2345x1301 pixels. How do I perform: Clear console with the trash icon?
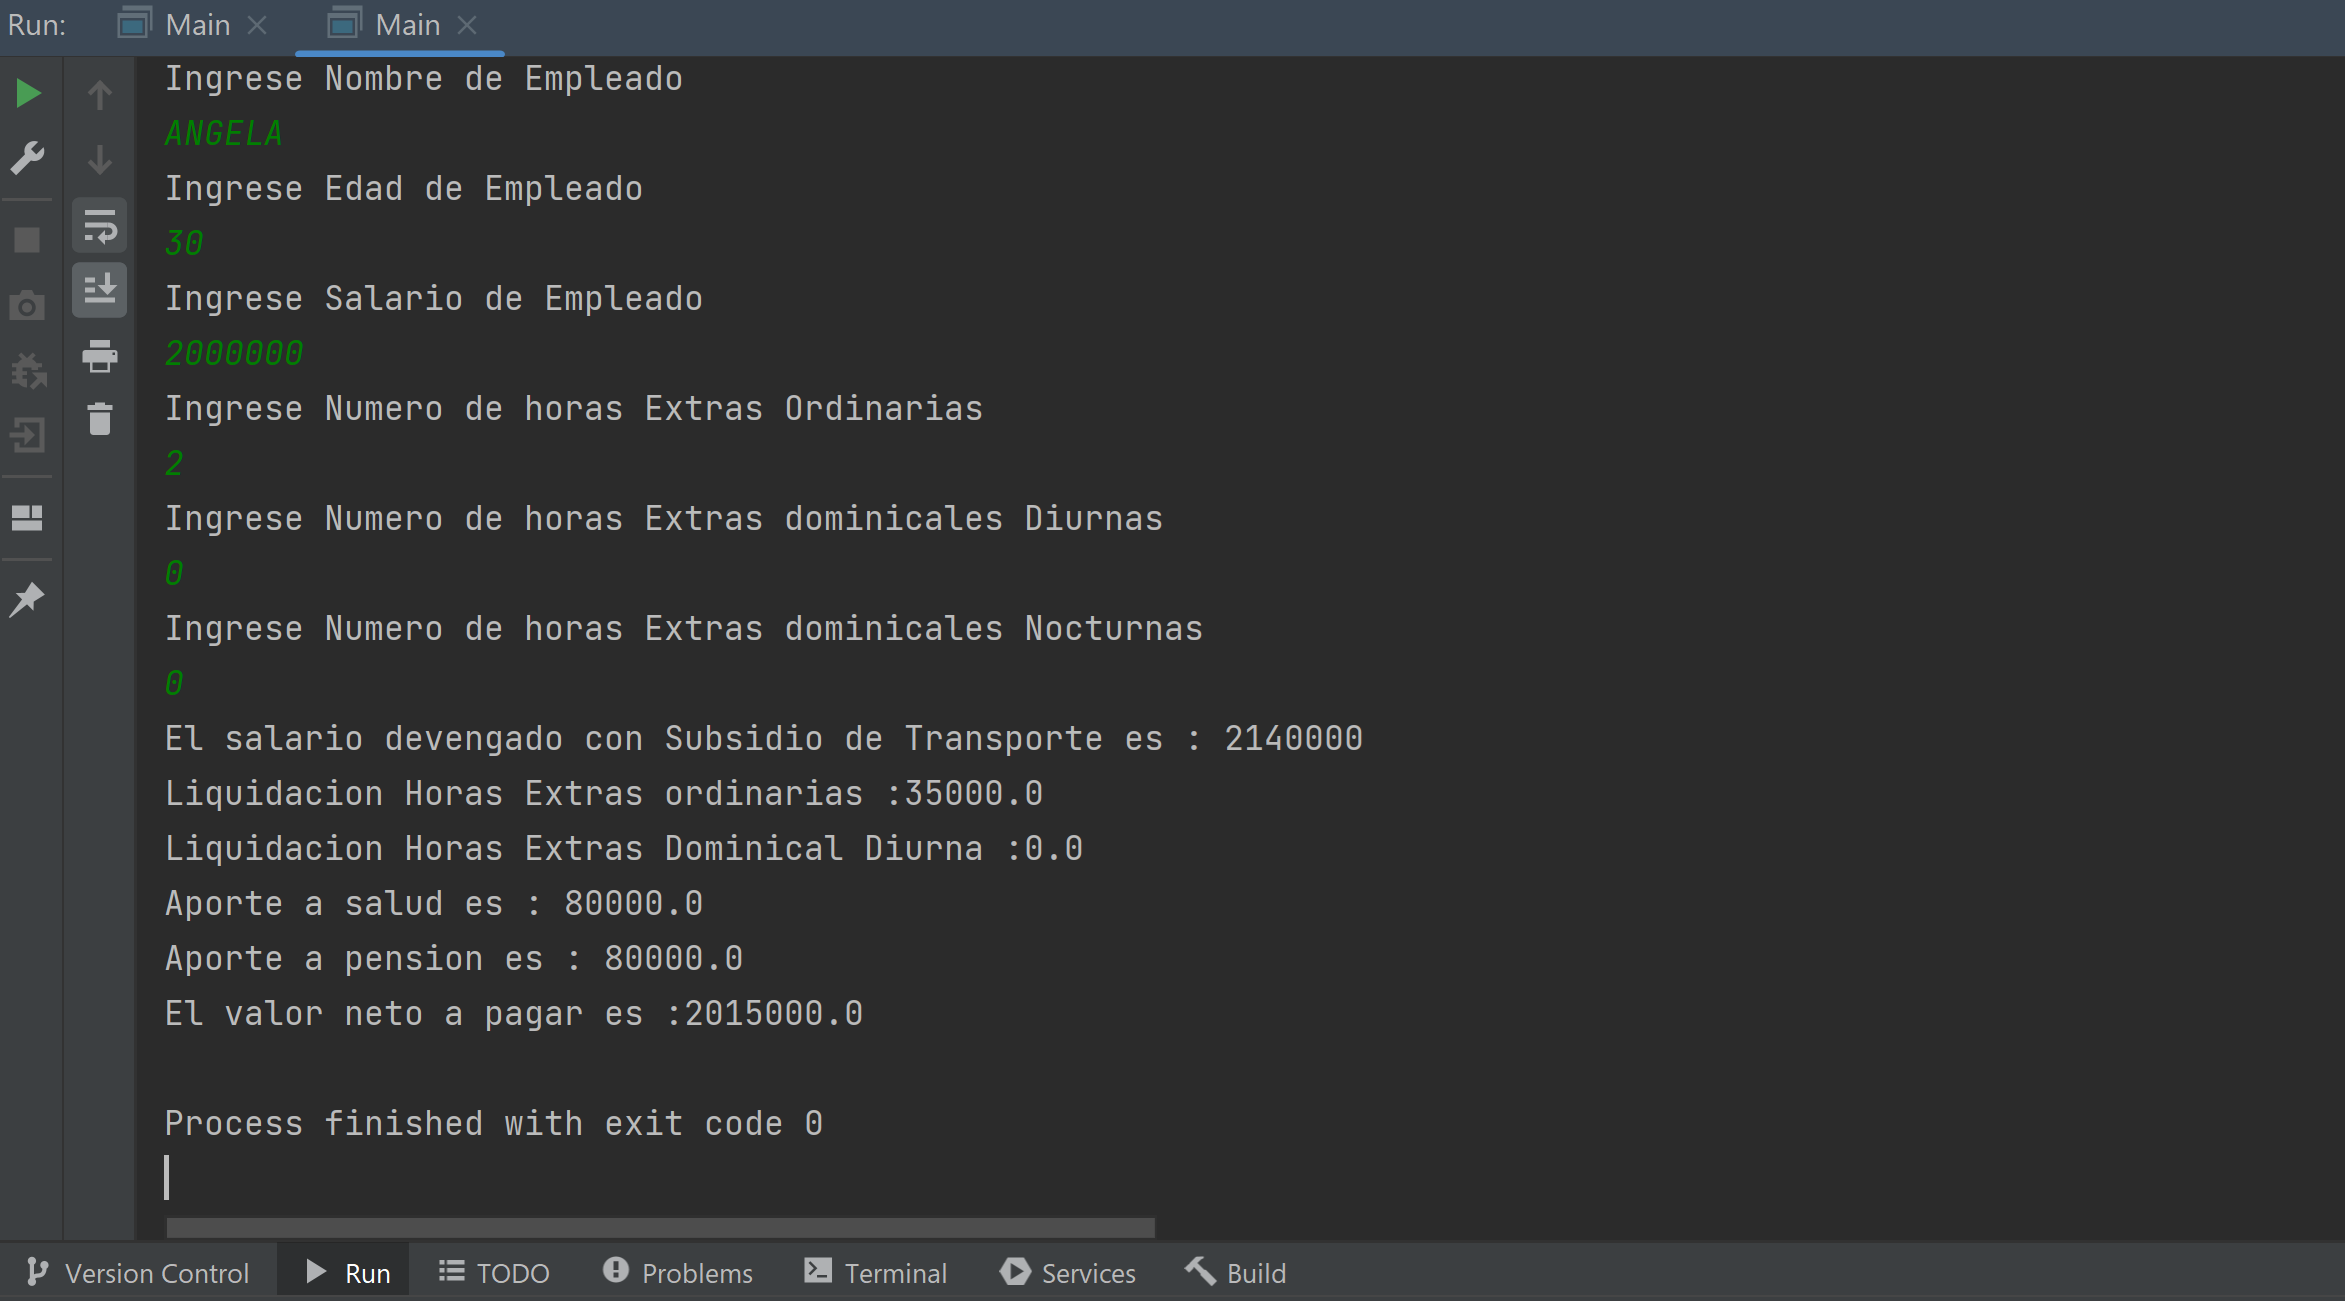pyautogui.click(x=100, y=419)
